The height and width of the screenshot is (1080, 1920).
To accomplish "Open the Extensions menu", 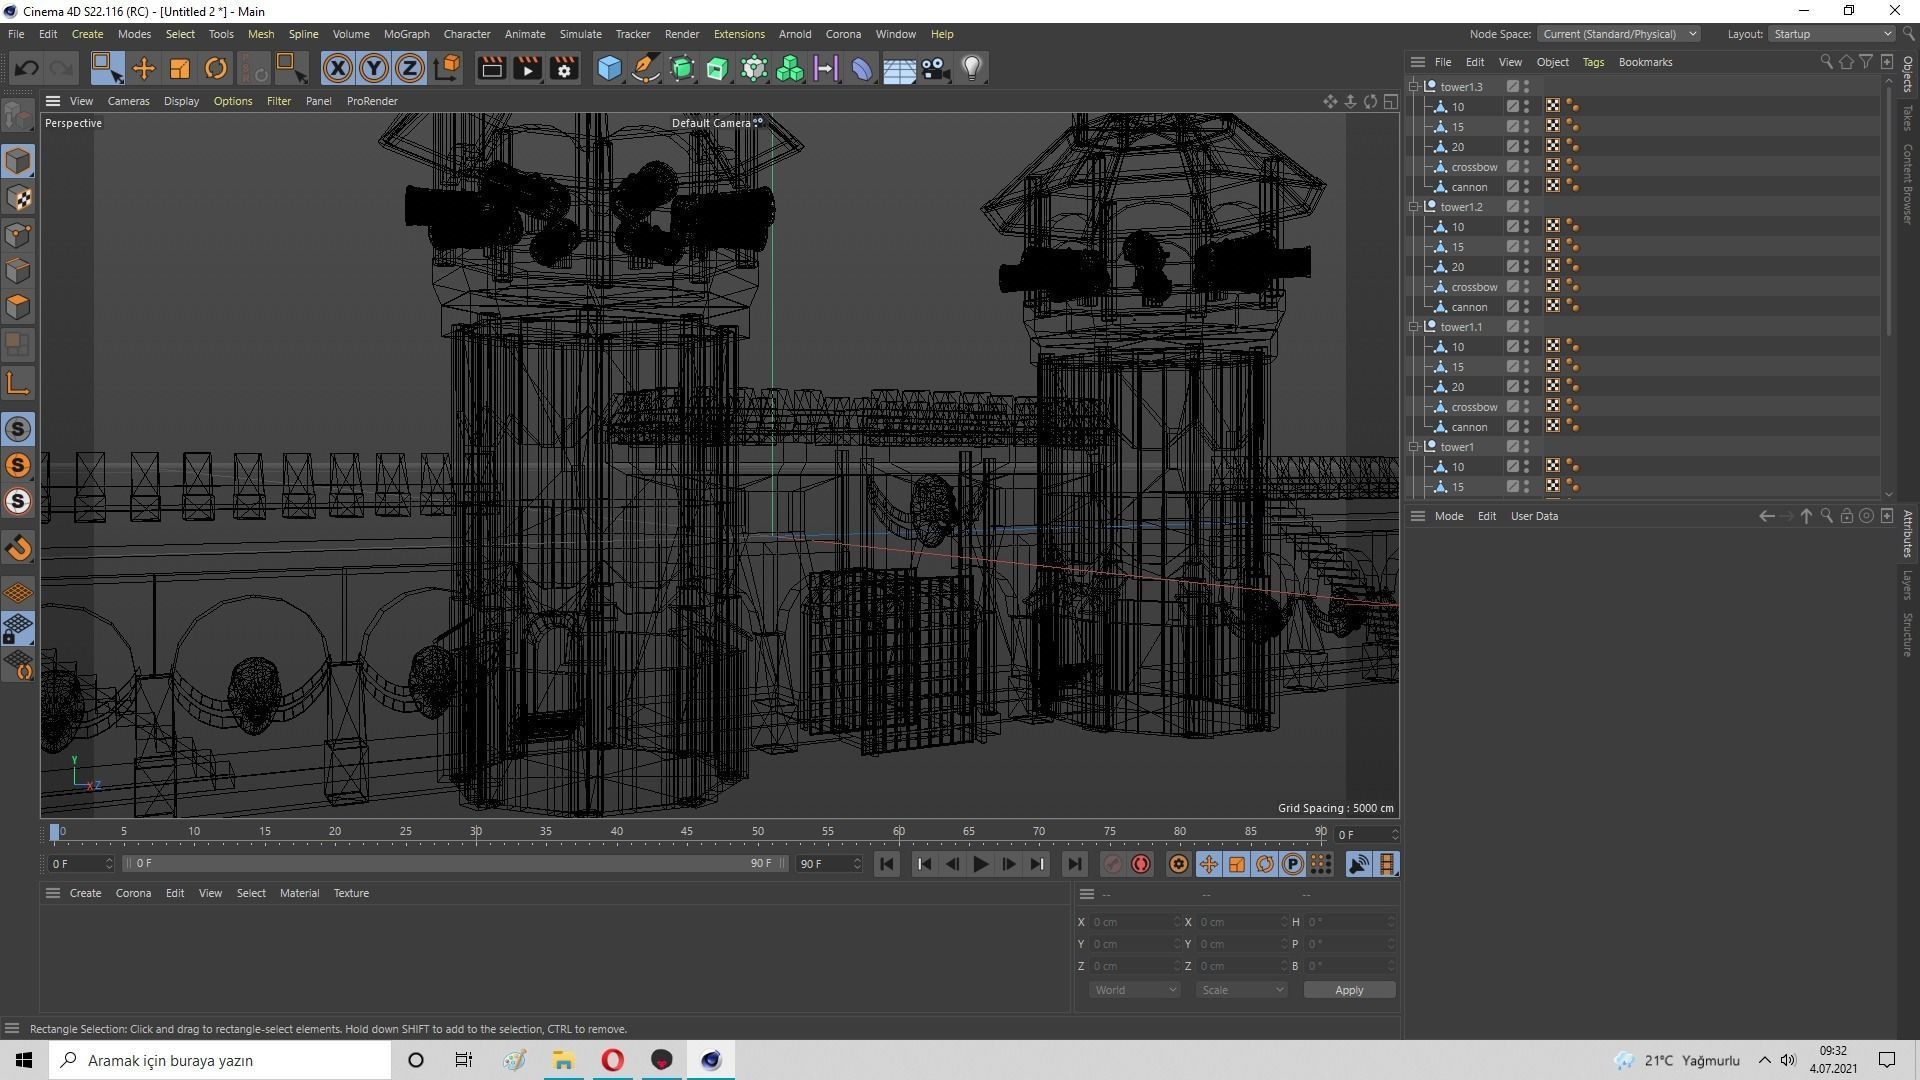I will click(739, 34).
